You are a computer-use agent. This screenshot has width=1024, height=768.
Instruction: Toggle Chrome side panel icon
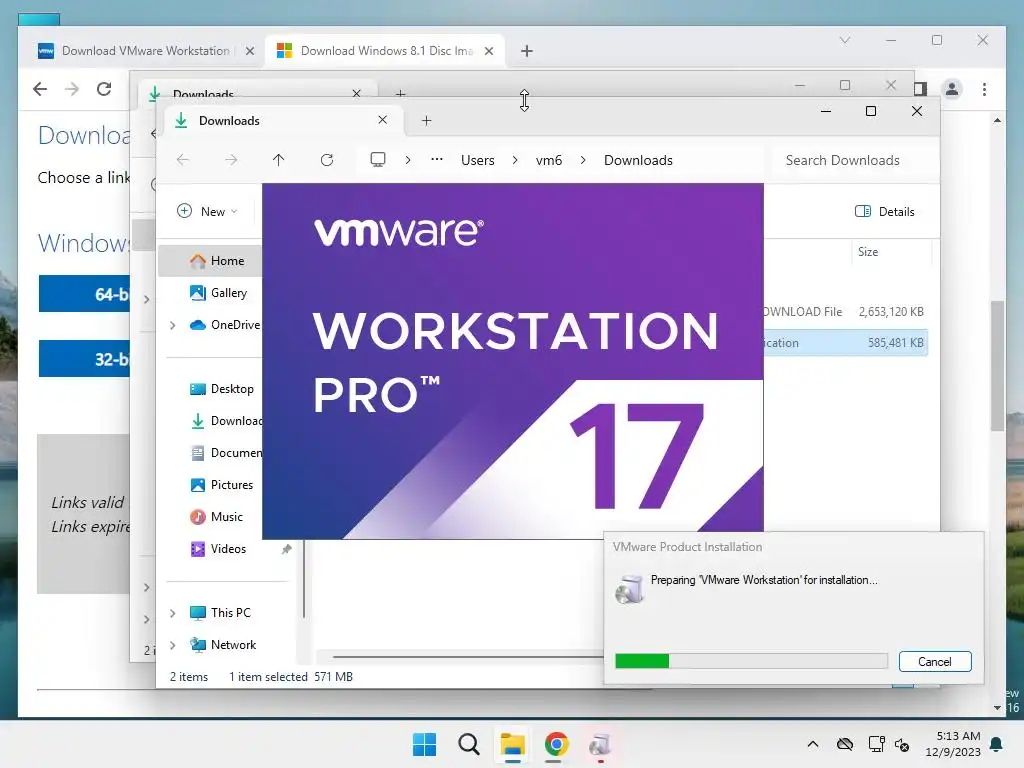pyautogui.click(x=920, y=89)
